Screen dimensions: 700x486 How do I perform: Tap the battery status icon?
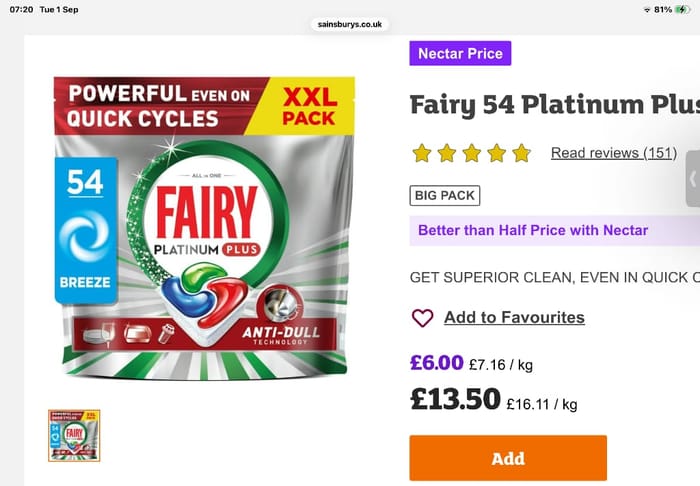click(x=683, y=9)
